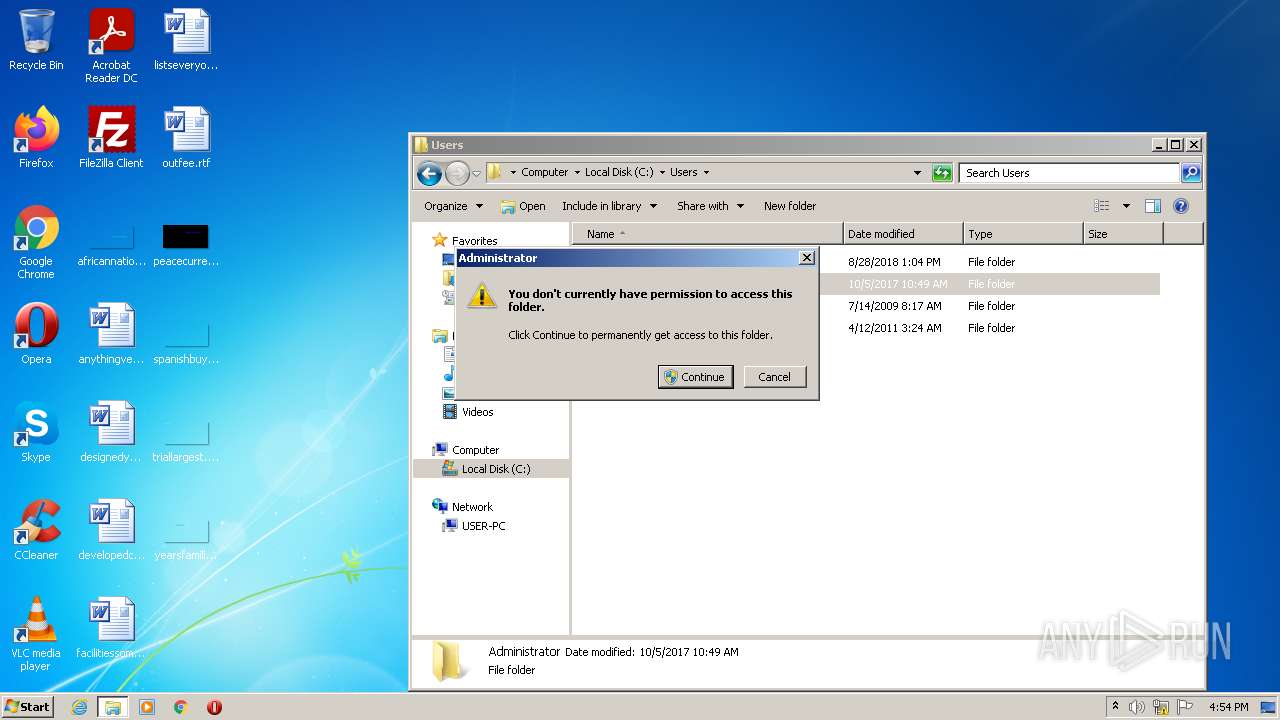The width and height of the screenshot is (1280, 720).
Task: Open USER-PC under Network
Action: click(475, 526)
